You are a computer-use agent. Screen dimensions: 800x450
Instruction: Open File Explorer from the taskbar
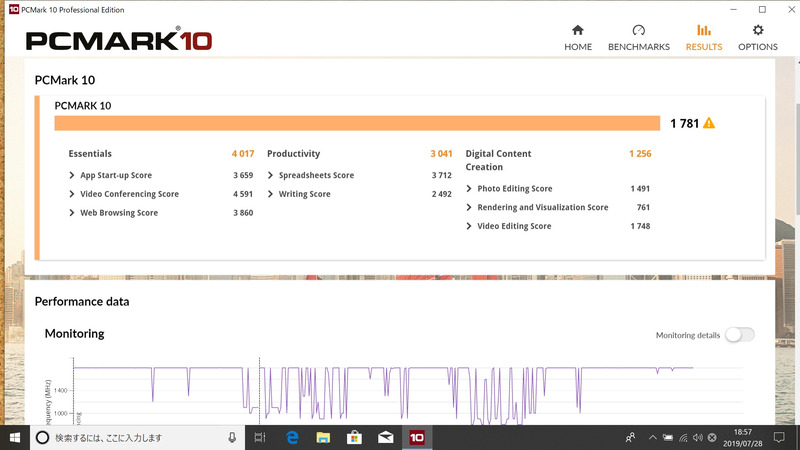323,437
